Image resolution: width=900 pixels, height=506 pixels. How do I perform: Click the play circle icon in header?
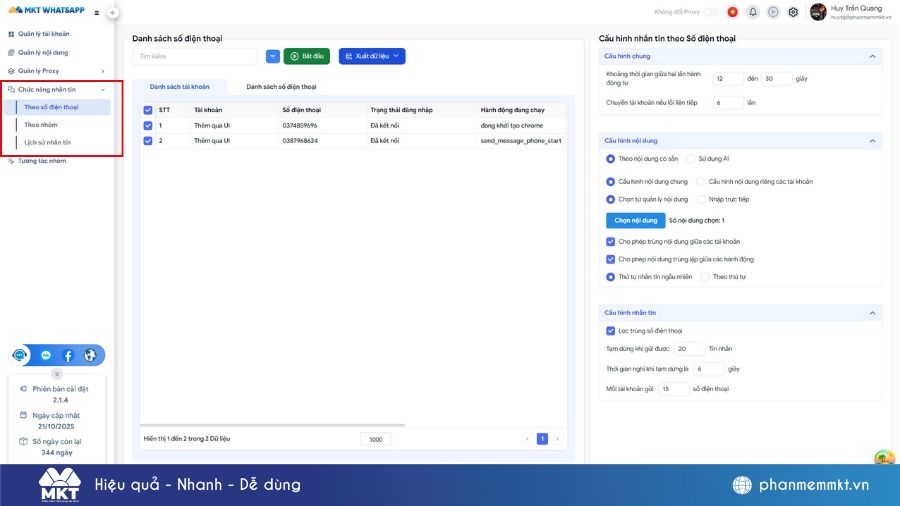[773, 12]
